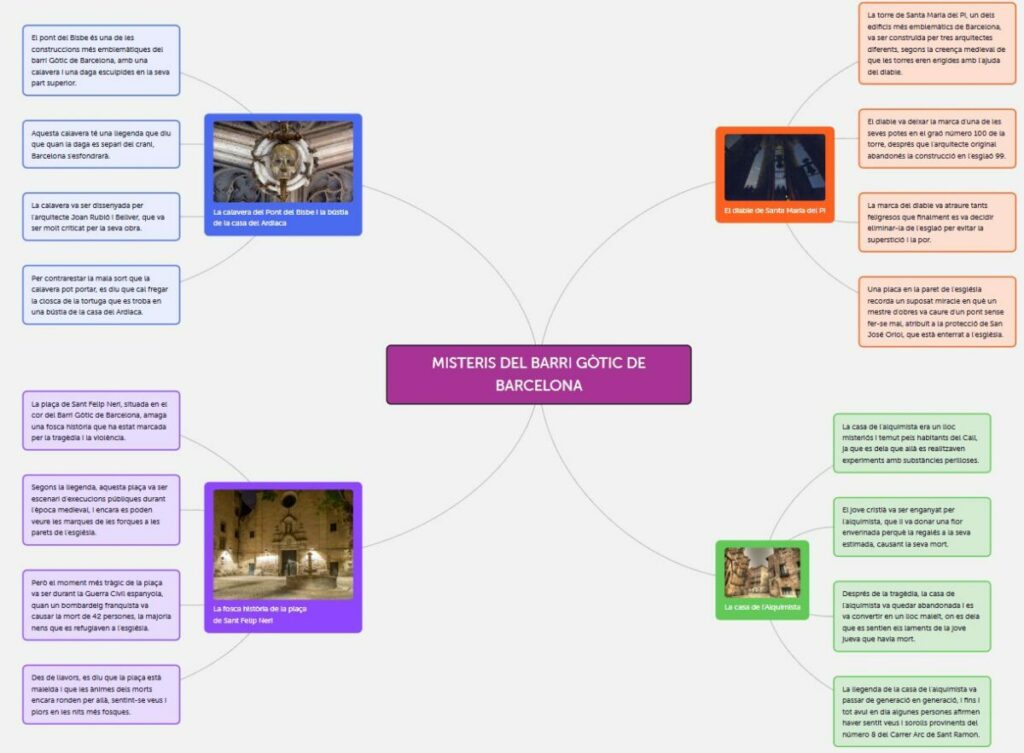Select the Casa de l'Alquimista photo

[x=762, y=571]
